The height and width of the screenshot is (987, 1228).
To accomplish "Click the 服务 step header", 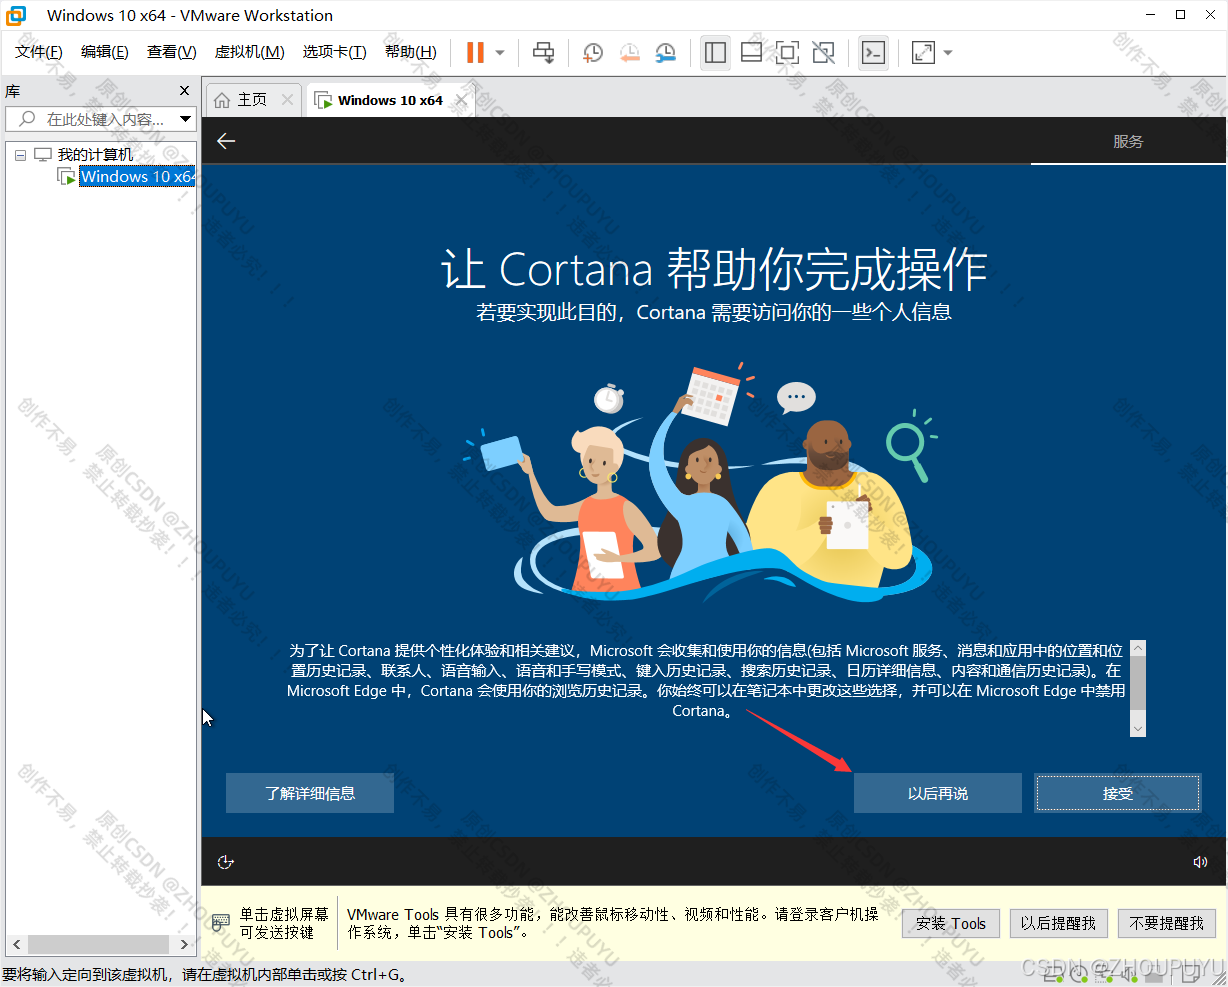I will (1128, 141).
